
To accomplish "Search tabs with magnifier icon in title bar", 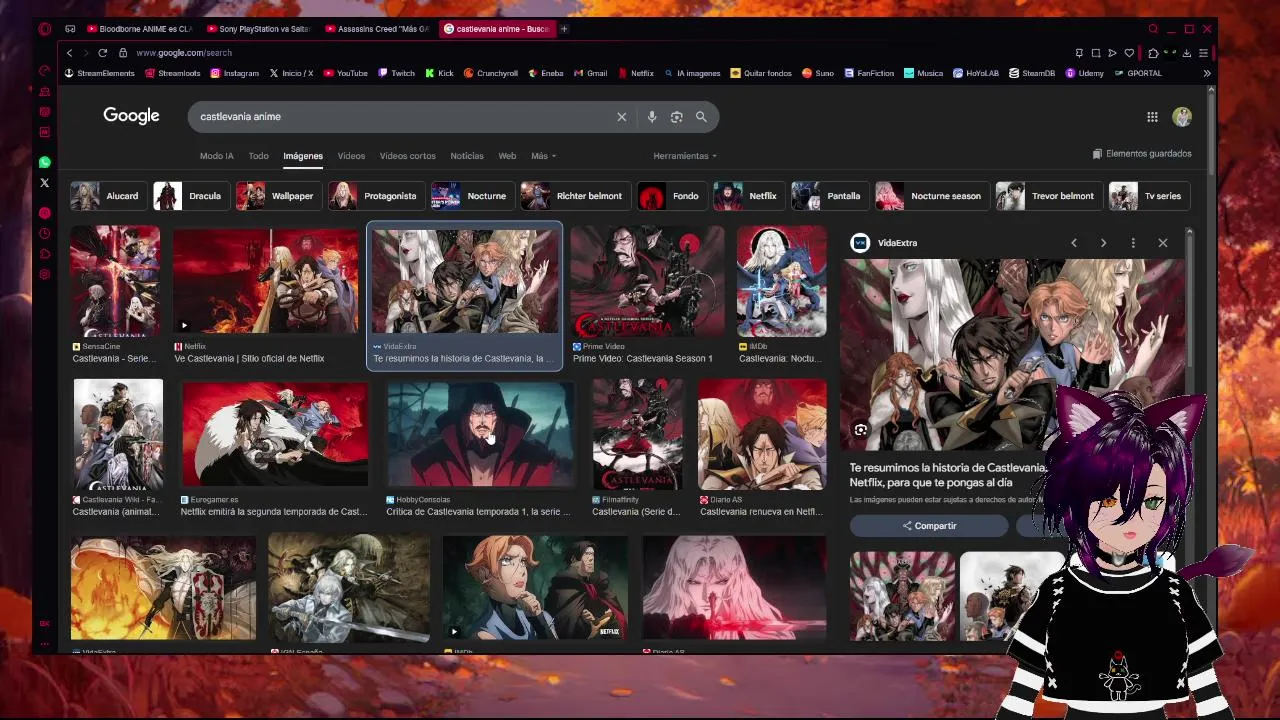I will 1153,29.
